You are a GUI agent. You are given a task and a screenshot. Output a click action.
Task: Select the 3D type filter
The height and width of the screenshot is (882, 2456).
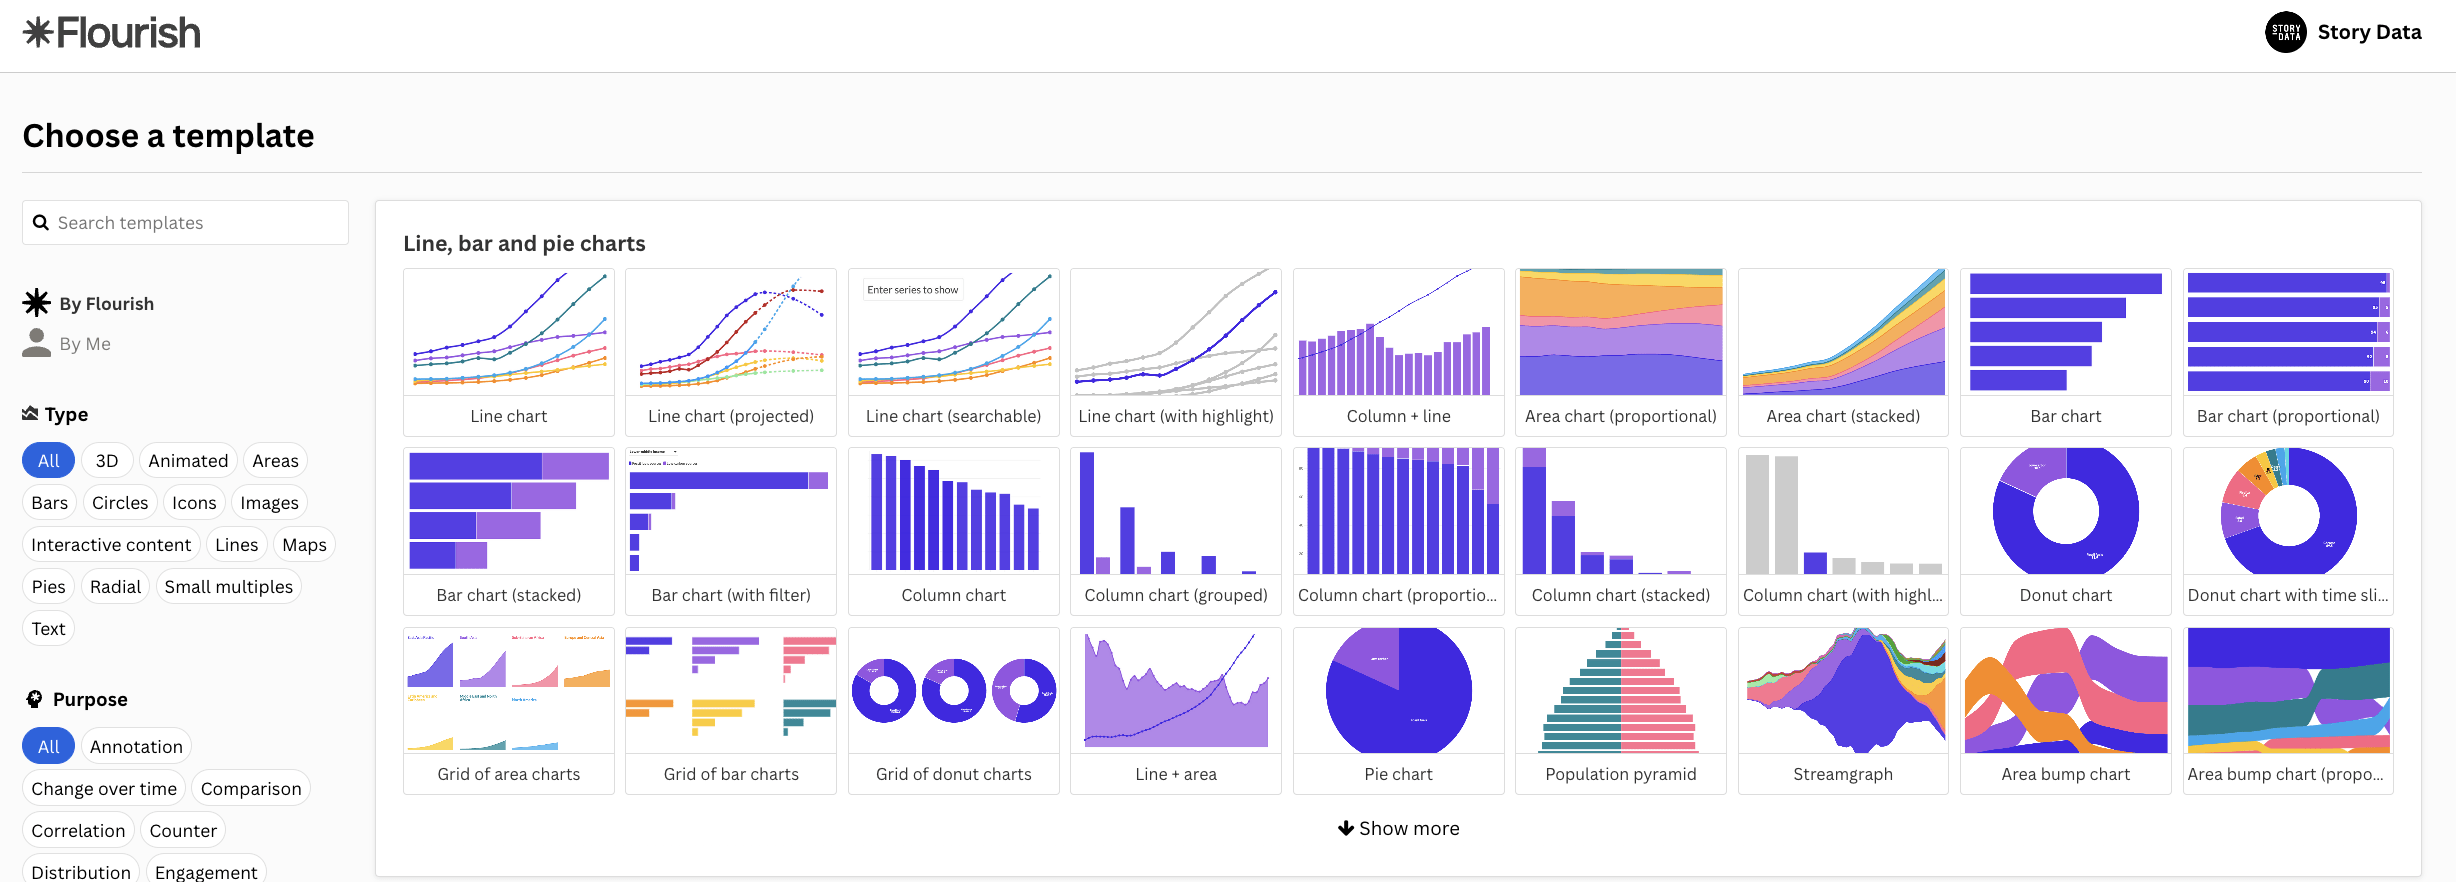(x=107, y=461)
